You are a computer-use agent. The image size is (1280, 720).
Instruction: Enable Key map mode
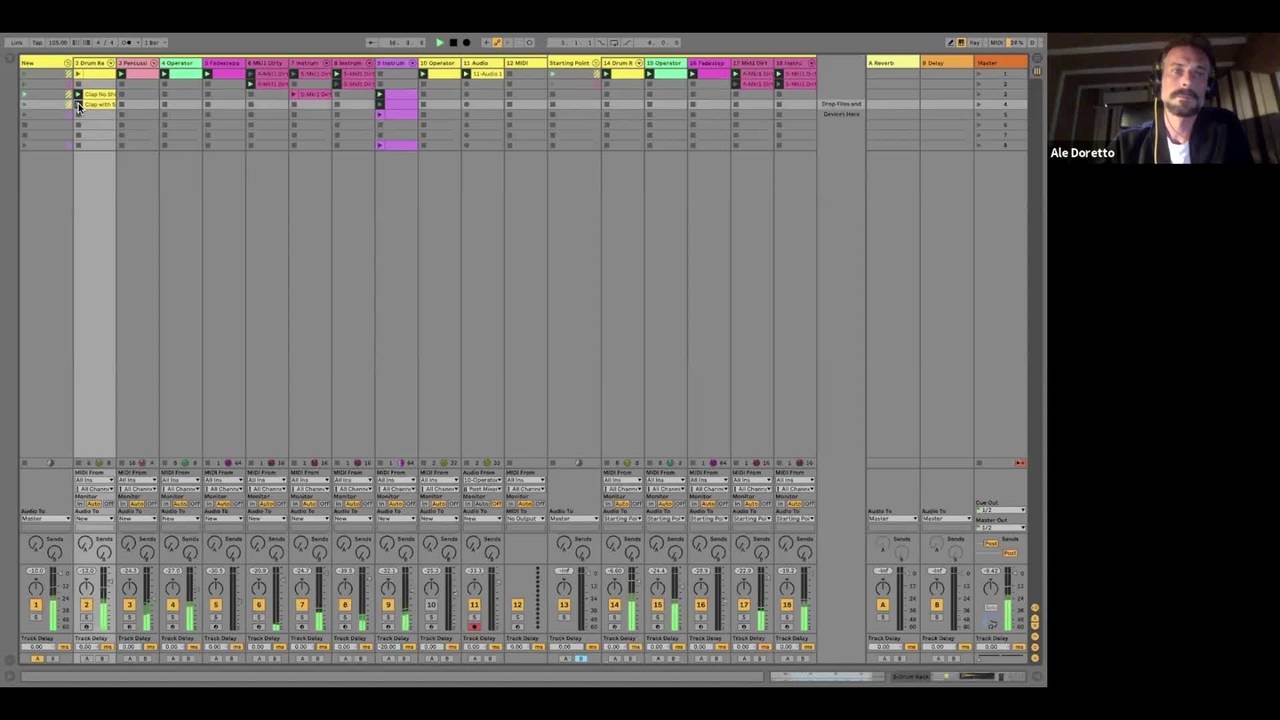point(976,43)
